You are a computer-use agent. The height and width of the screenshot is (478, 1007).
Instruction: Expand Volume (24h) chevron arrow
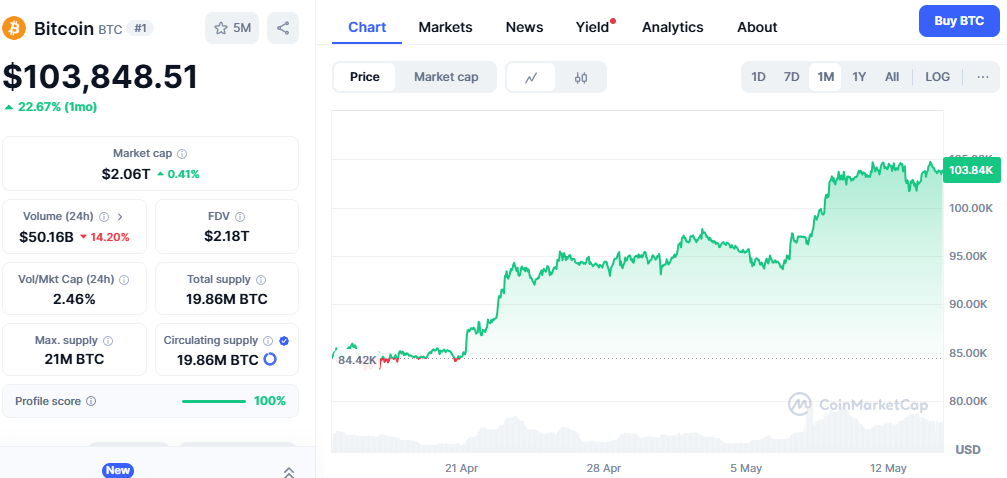(x=120, y=217)
